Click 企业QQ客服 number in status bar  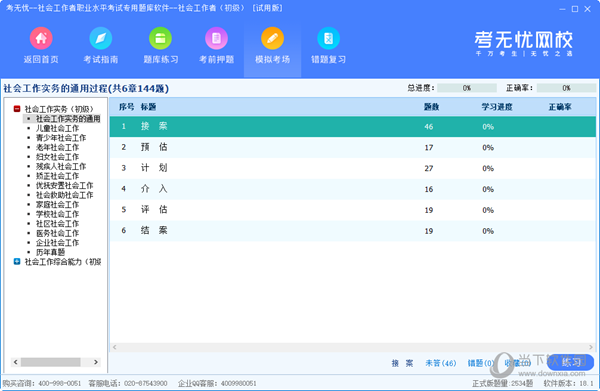[238, 383]
